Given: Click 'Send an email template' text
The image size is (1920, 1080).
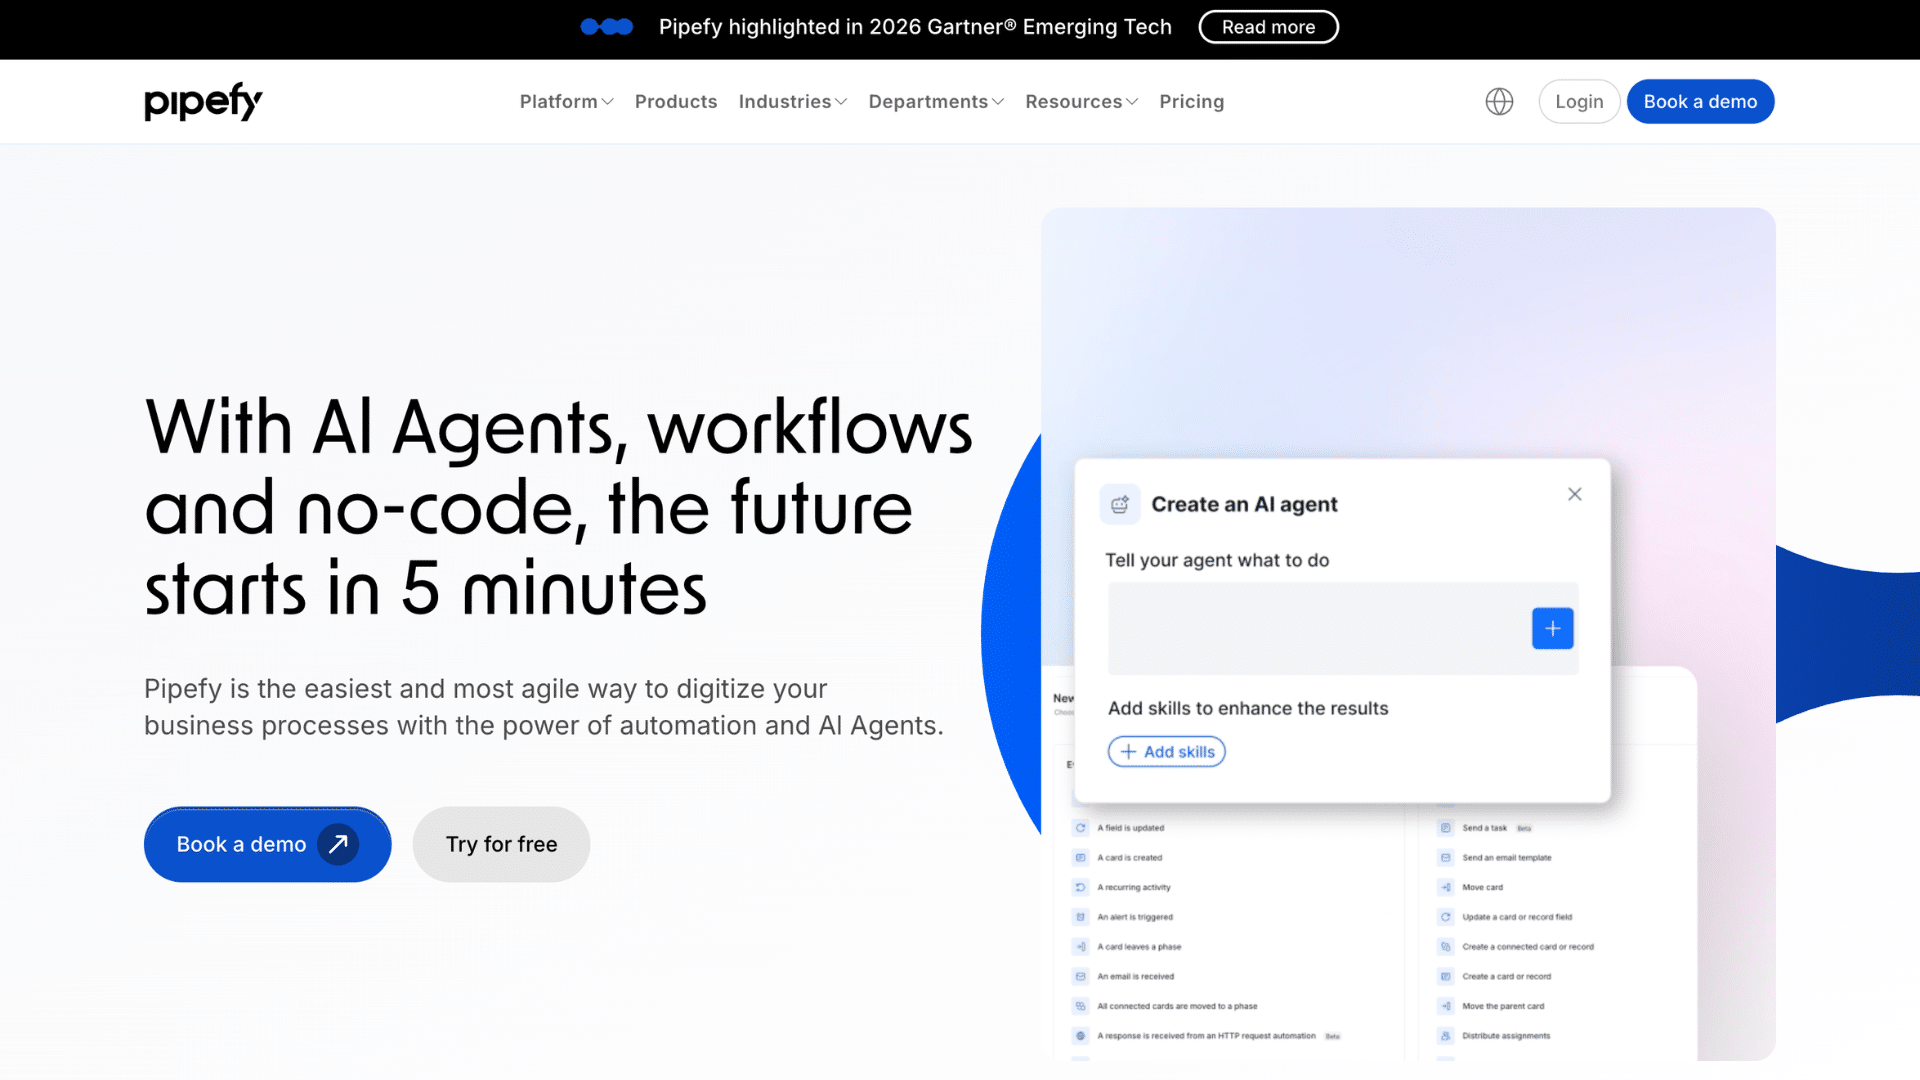Looking at the screenshot, I should [1507, 858].
